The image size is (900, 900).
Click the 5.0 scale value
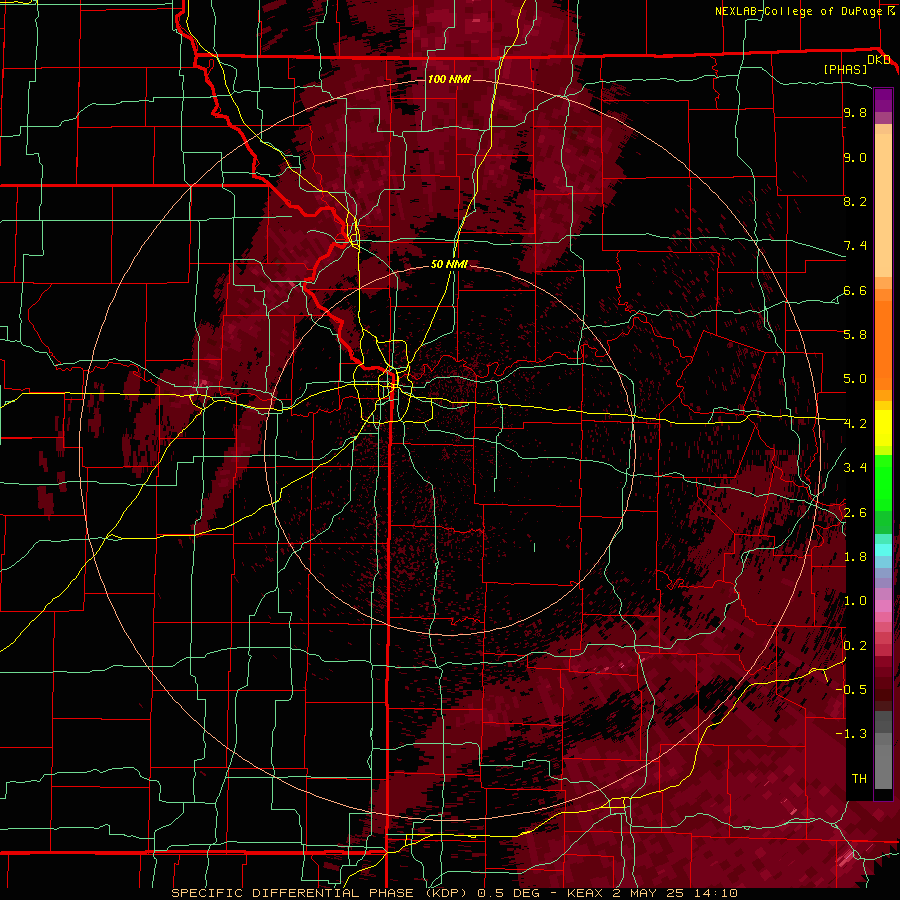855,379
